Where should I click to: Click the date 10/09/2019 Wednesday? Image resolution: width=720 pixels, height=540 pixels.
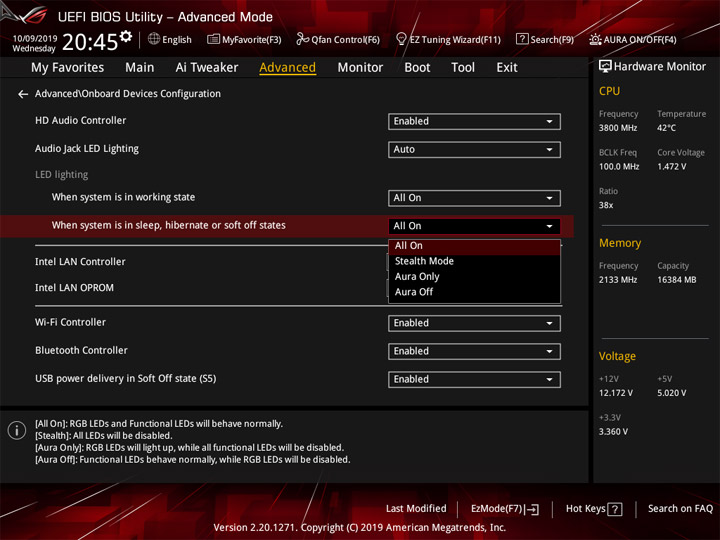point(34,43)
